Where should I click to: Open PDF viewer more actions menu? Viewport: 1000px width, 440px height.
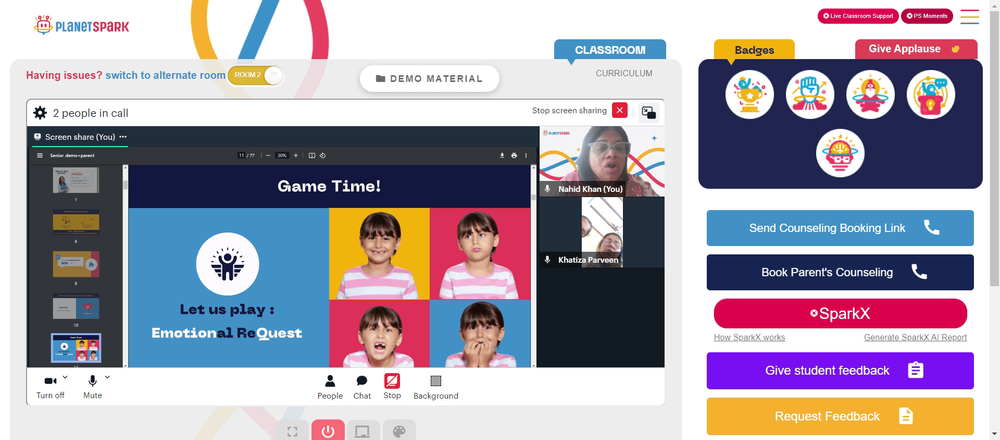526,155
